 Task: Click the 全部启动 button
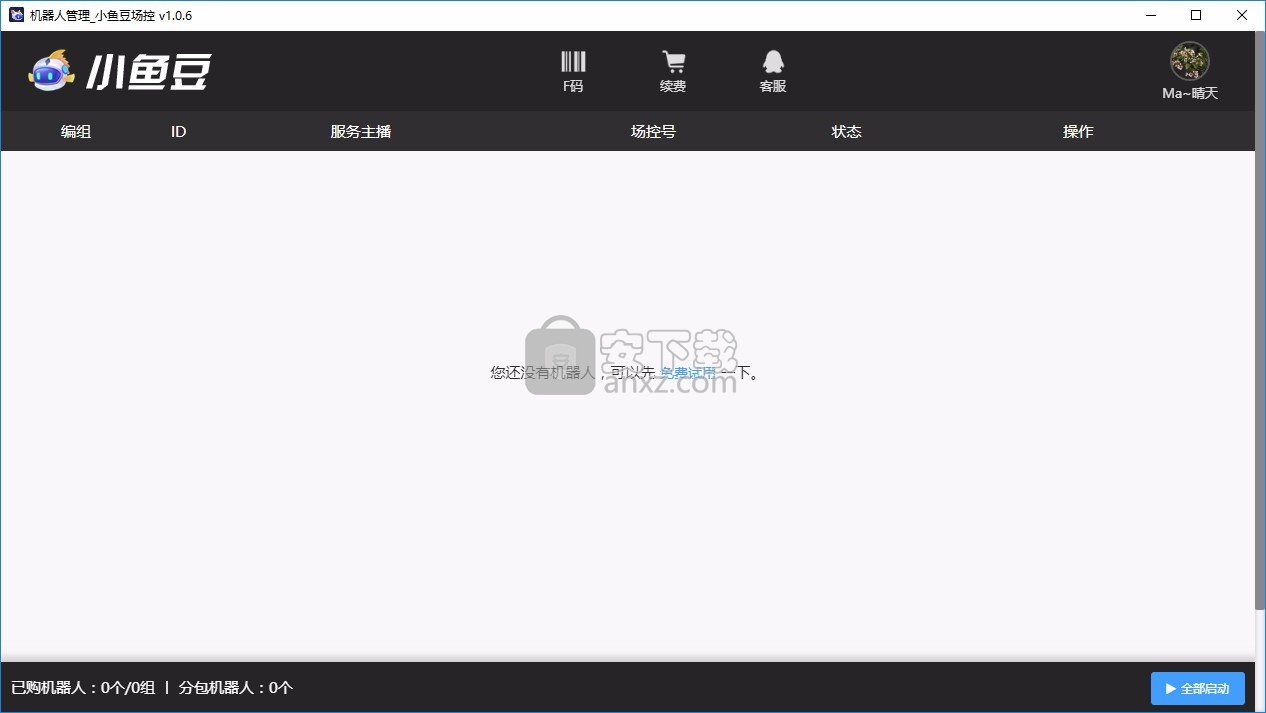point(1197,688)
